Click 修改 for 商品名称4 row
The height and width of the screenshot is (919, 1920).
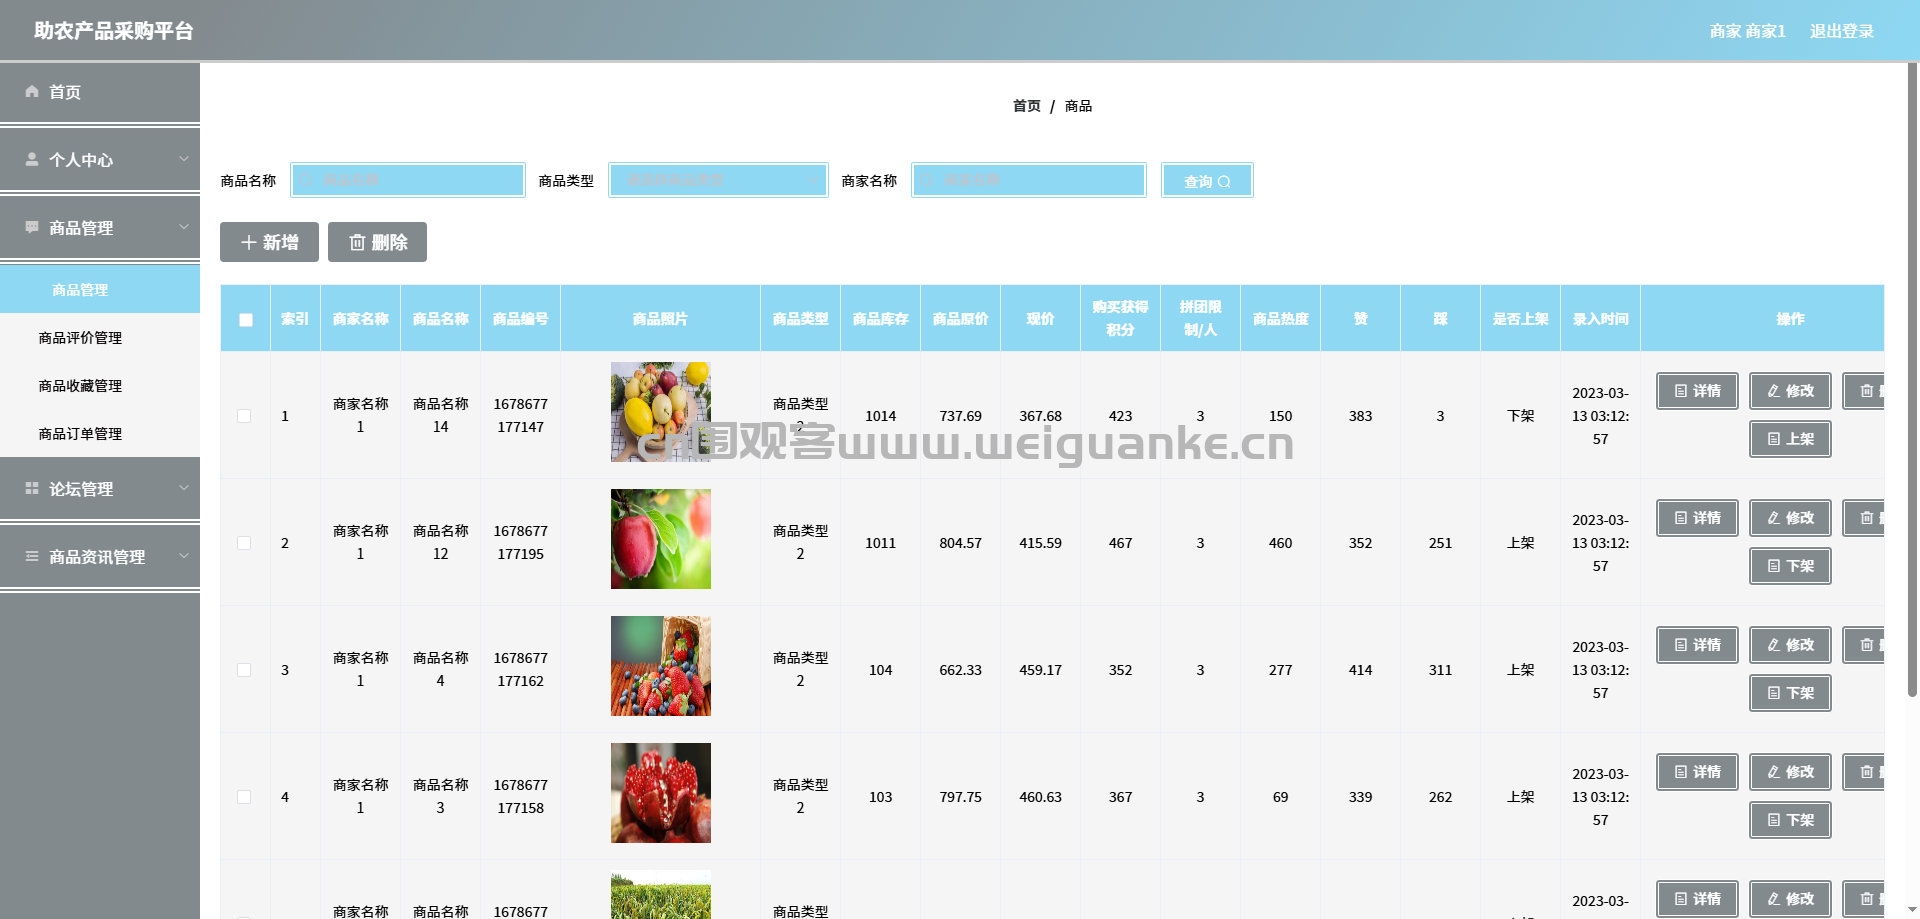(1790, 645)
